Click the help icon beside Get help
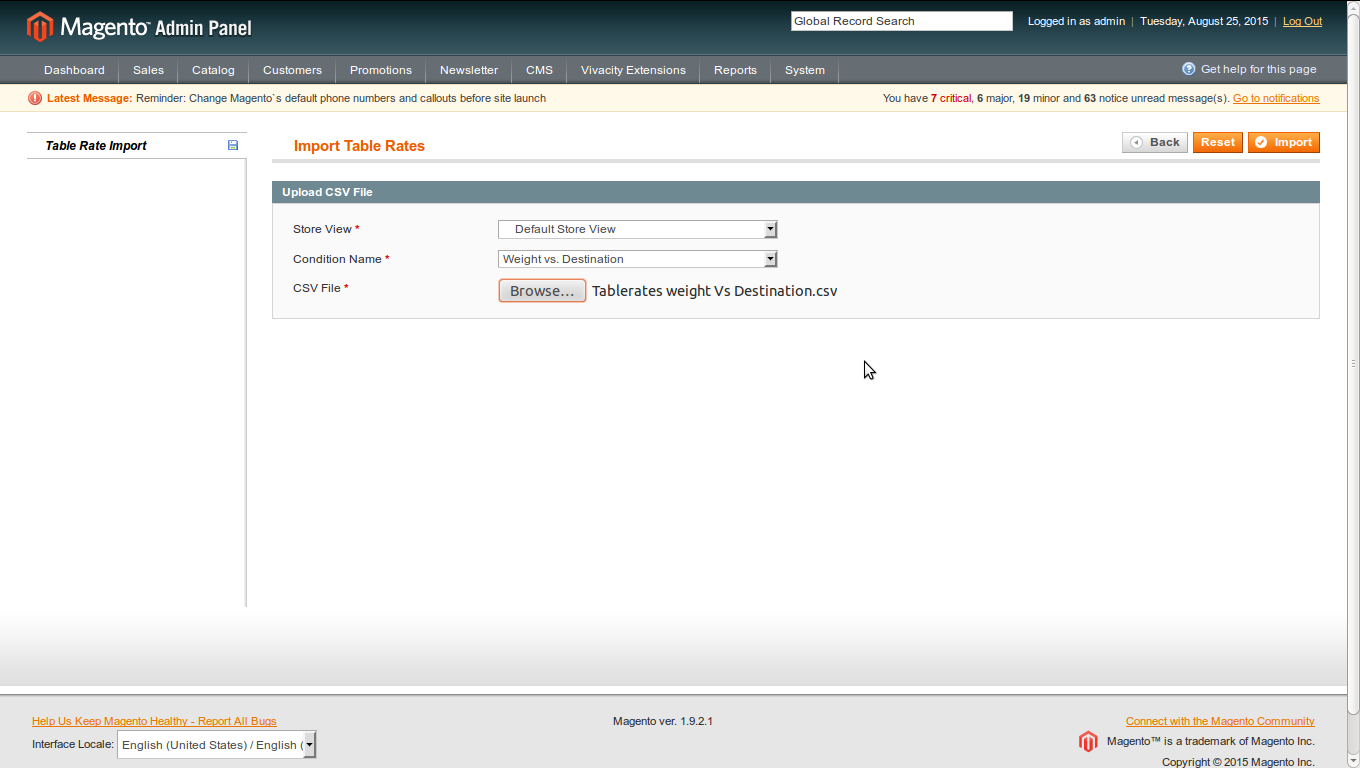This screenshot has width=1360, height=768. [x=1189, y=69]
